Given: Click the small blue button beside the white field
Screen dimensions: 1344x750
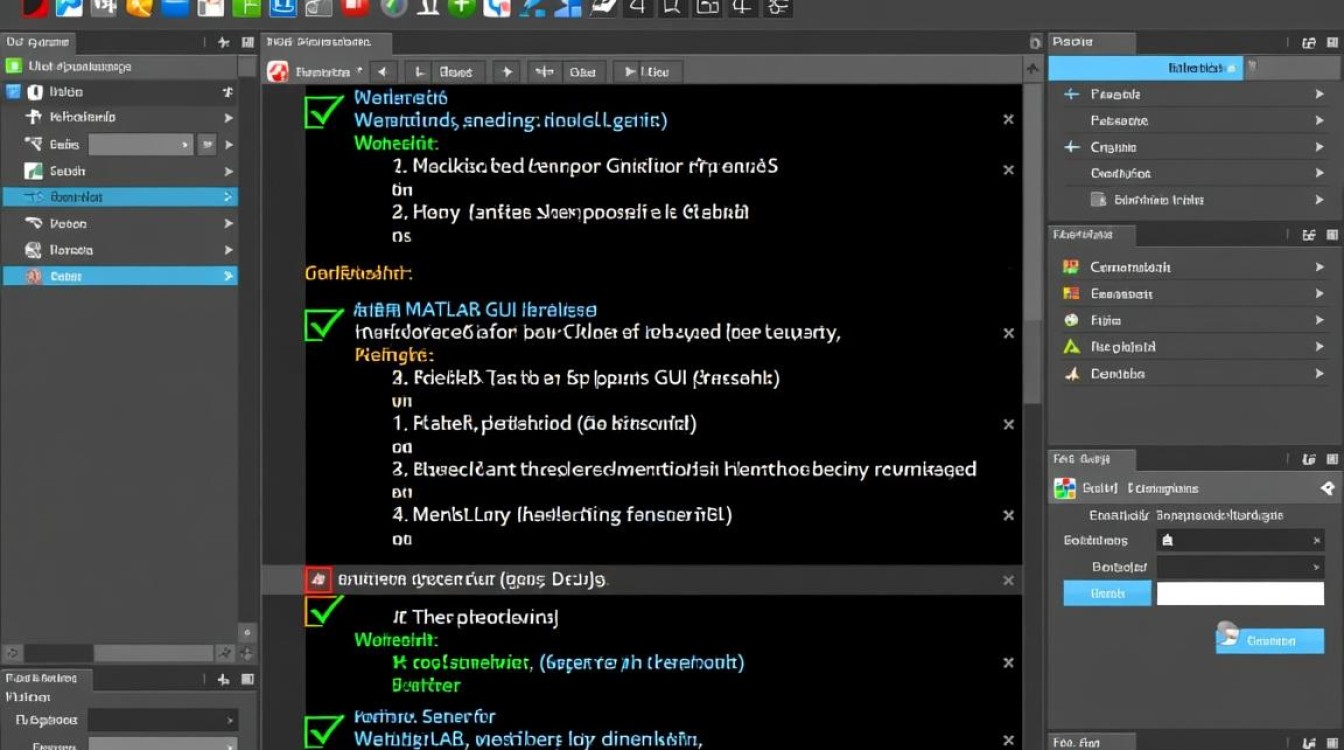Looking at the screenshot, I should click(x=1107, y=593).
